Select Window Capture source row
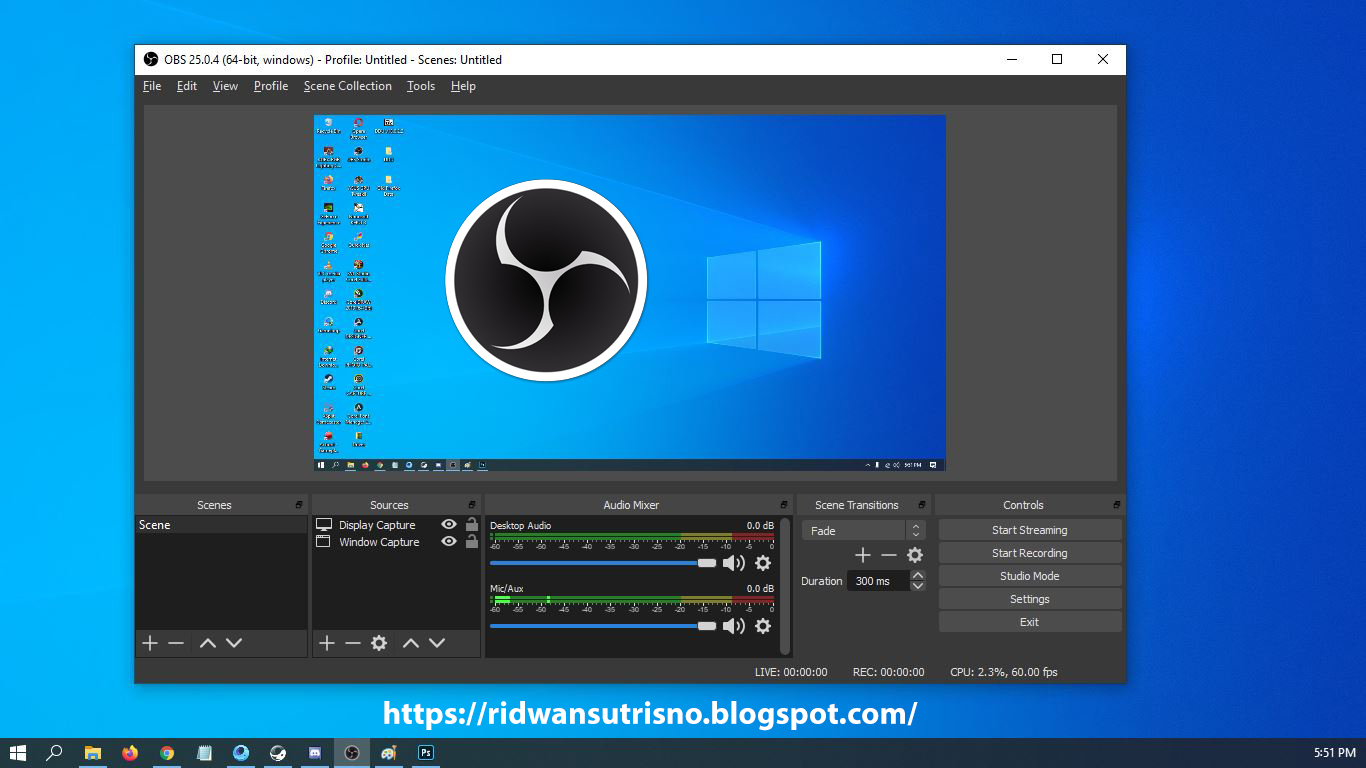This screenshot has width=1366, height=768. 397,541
